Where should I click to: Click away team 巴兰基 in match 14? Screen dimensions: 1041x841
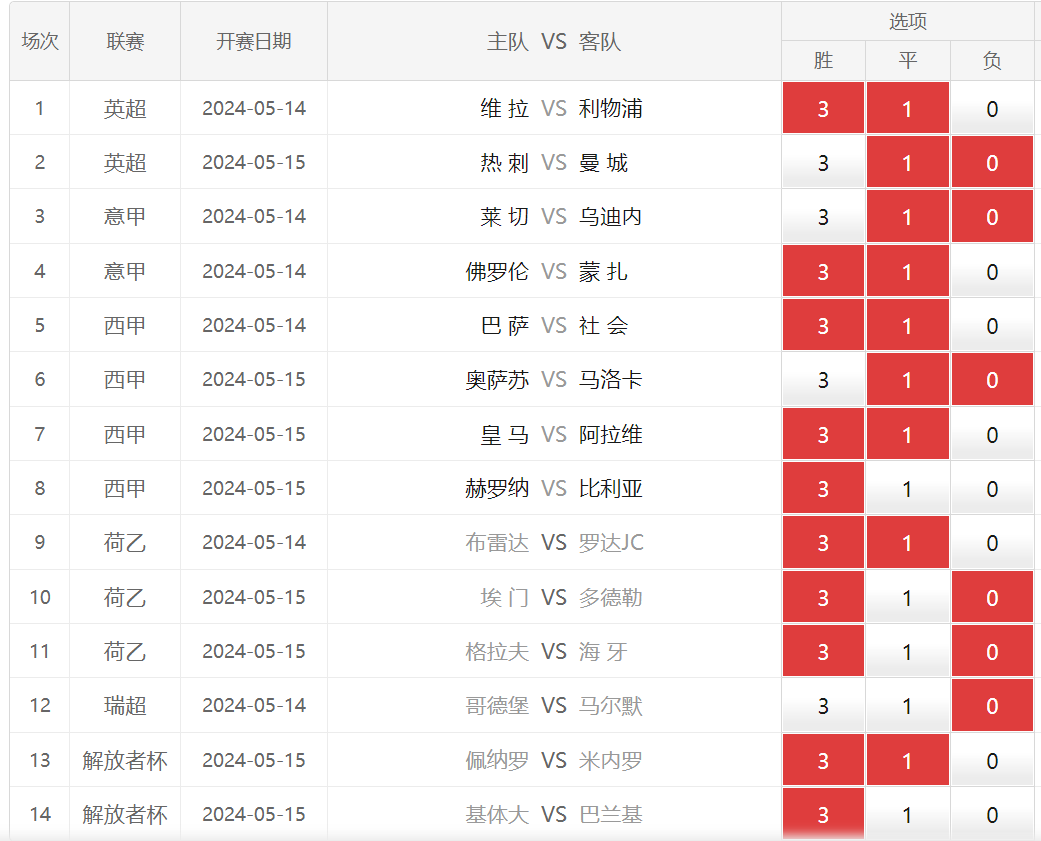pyautogui.click(x=610, y=814)
